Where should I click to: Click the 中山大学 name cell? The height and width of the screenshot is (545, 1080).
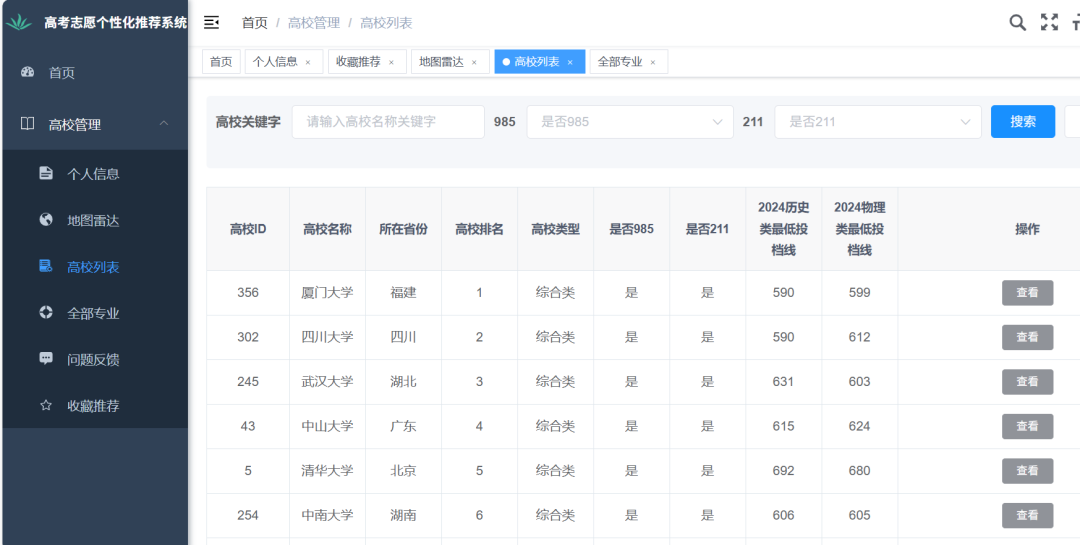pos(327,426)
